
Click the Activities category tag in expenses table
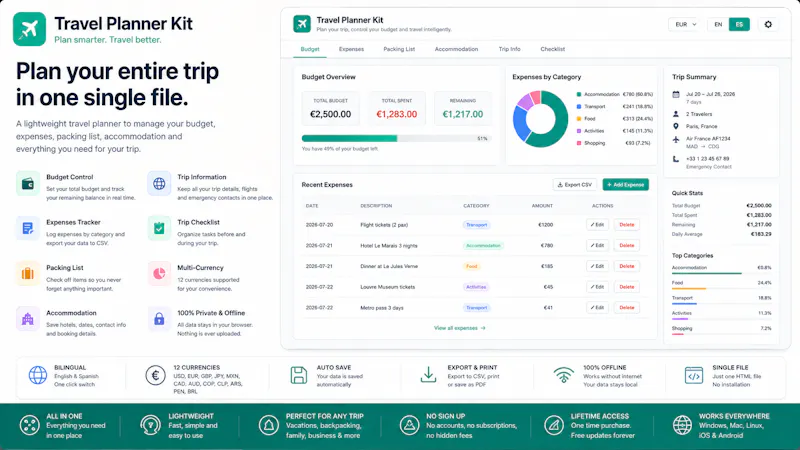coord(476,287)
